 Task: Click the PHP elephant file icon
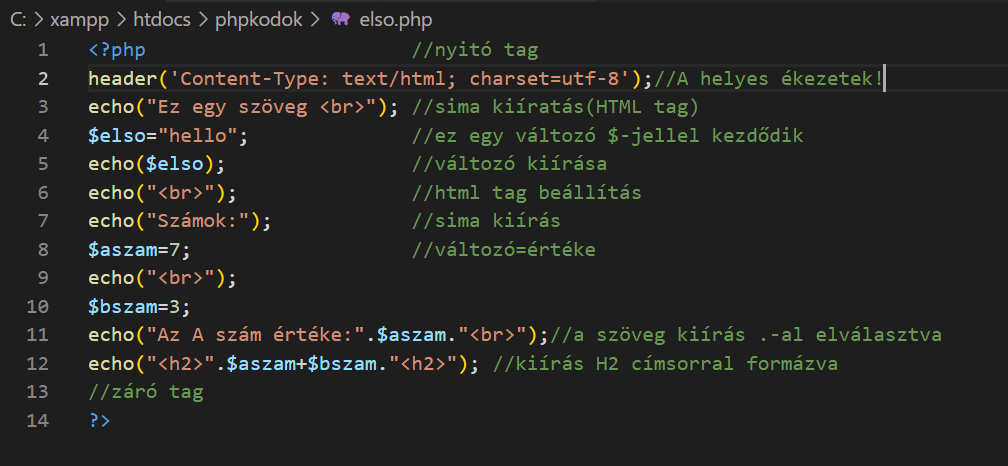(x=340, y=20)
